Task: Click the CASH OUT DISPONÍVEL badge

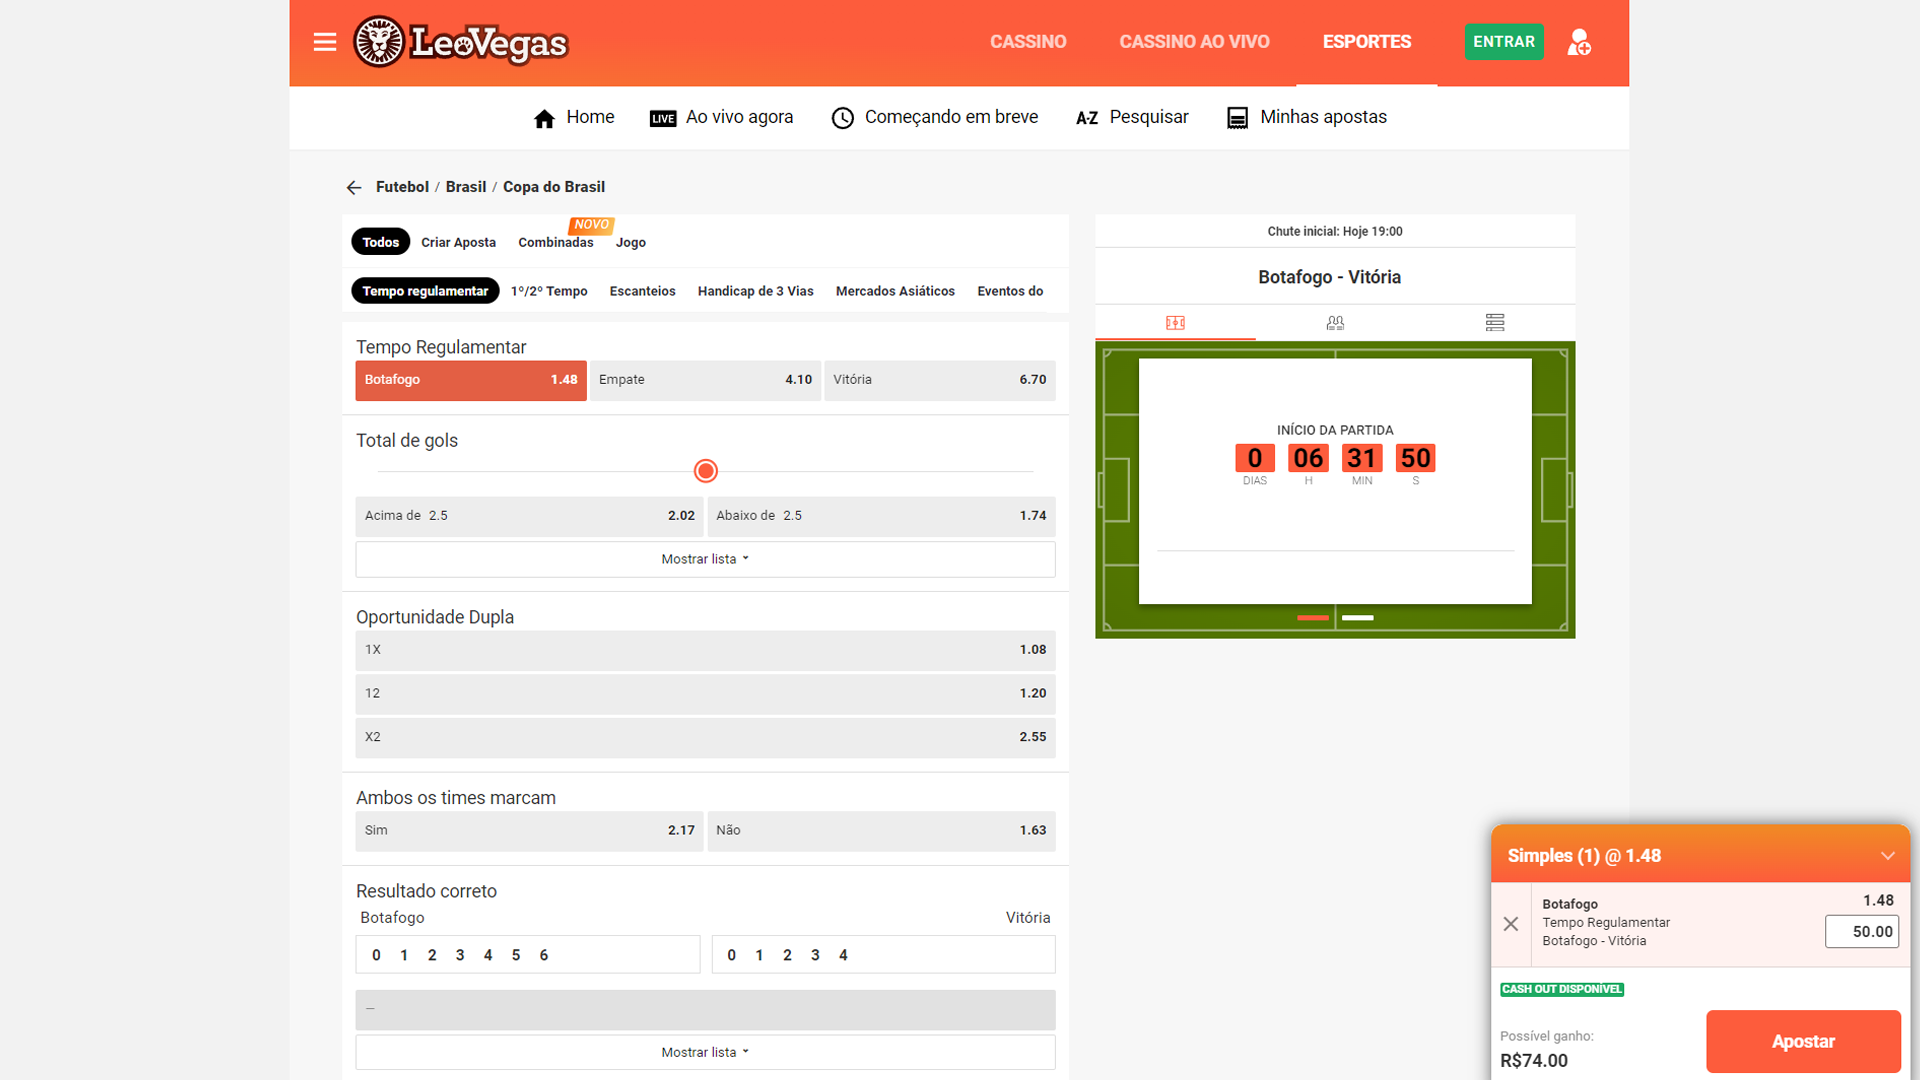Action: 1561,989
